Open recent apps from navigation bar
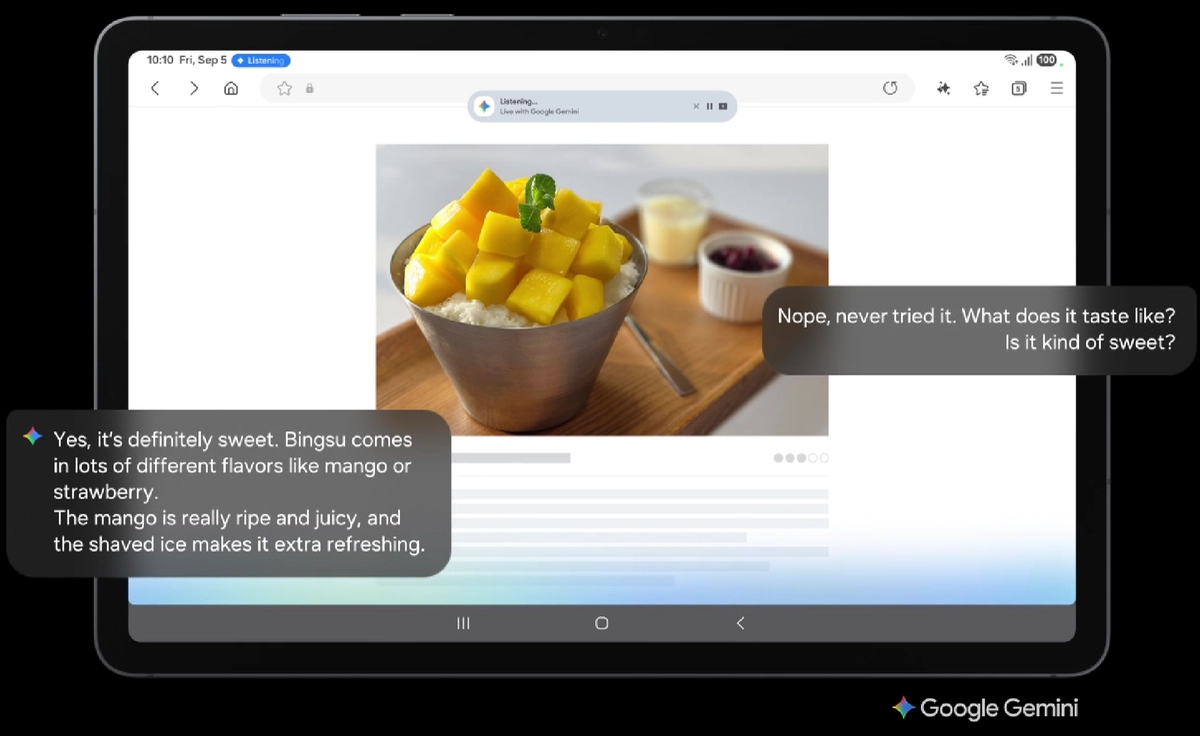This screenshot has height=736, width=1200. (x=463, y=623)
